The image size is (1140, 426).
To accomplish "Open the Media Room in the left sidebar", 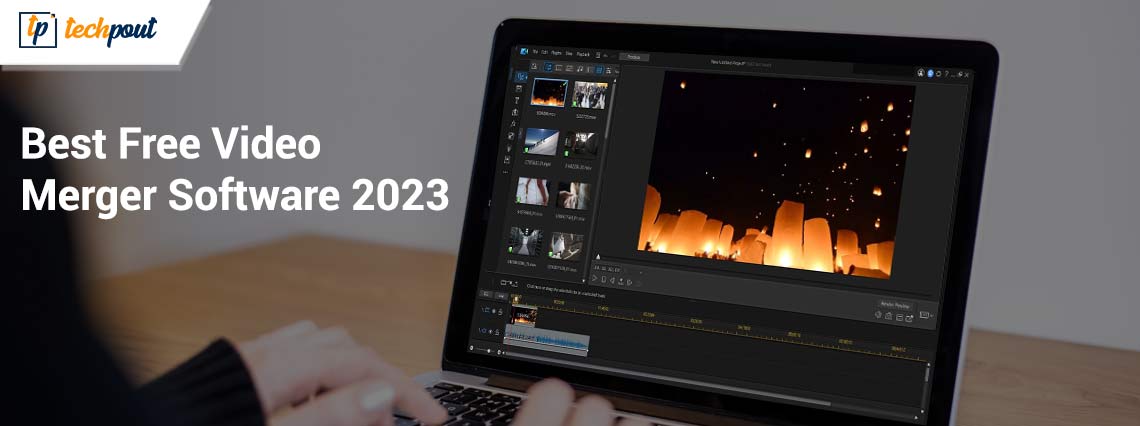I will coord(521,76).
